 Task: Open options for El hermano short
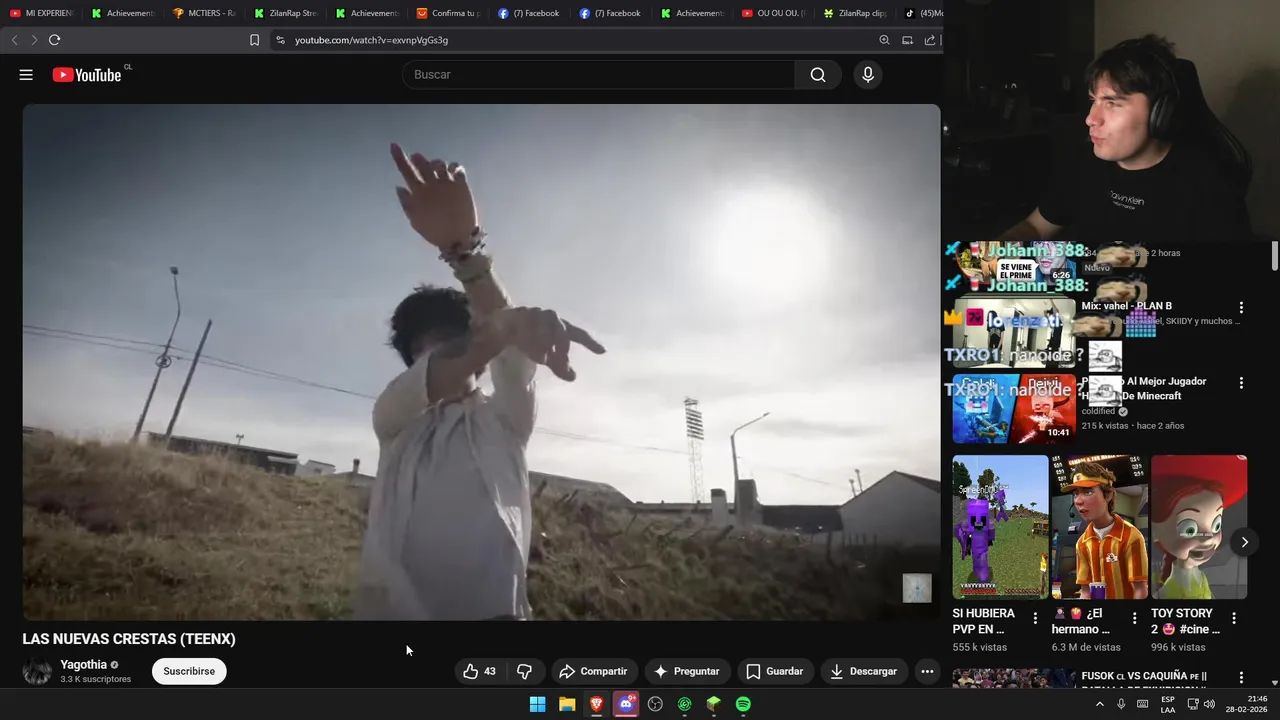click(x=1134, y=619)
